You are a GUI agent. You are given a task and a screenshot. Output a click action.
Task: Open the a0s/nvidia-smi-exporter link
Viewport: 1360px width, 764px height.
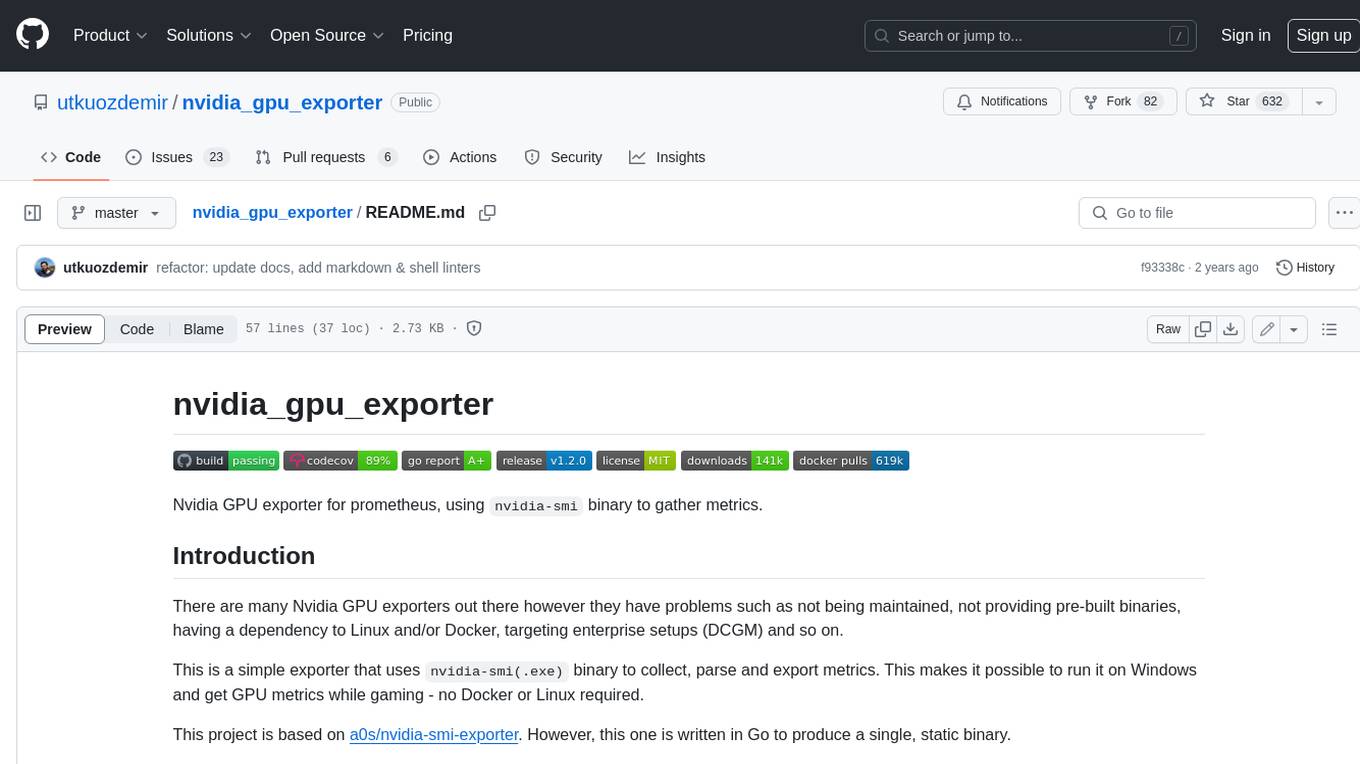tap(434, 734)
